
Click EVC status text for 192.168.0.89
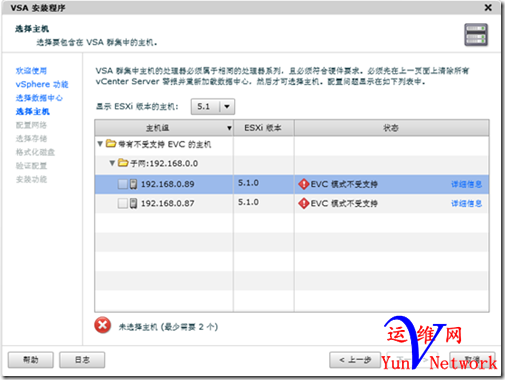(344, 184)
